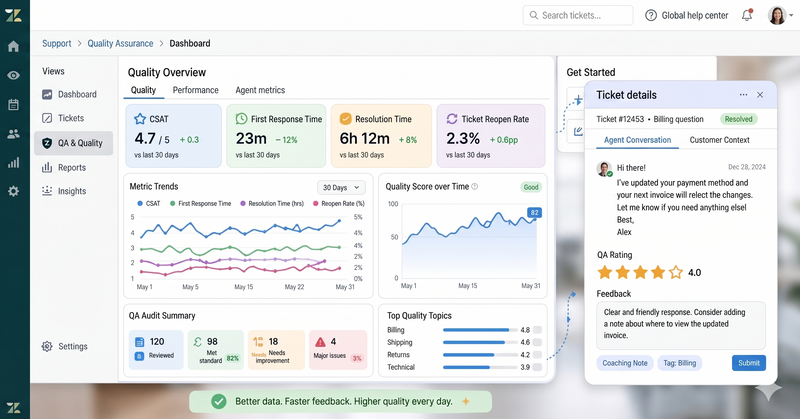Select QA & Quality in Views sidebar

tap(73, 143)
